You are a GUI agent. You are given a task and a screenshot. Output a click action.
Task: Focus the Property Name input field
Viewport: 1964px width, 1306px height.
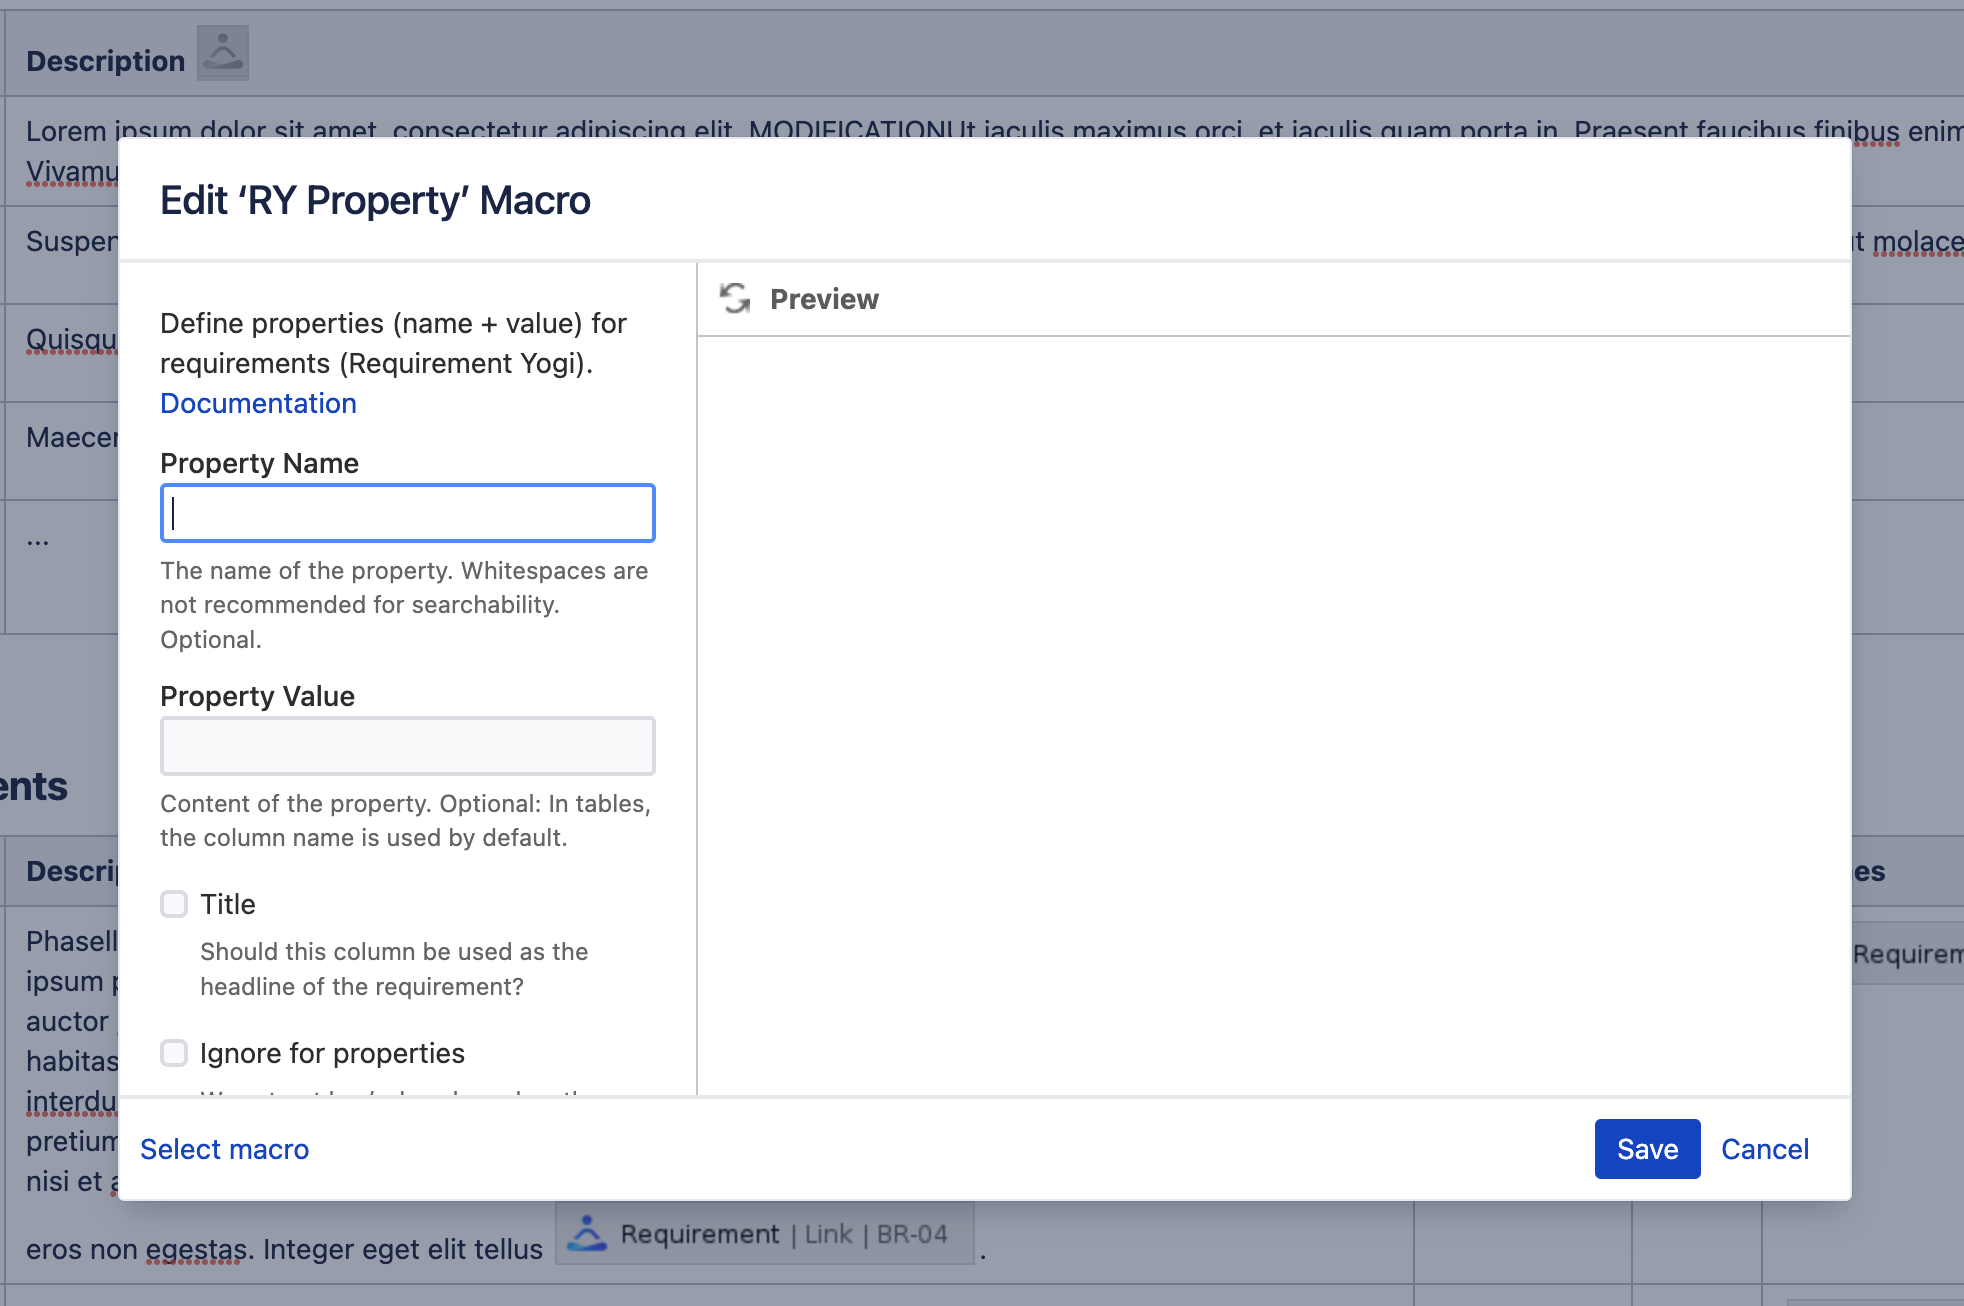tap(406, 512)
